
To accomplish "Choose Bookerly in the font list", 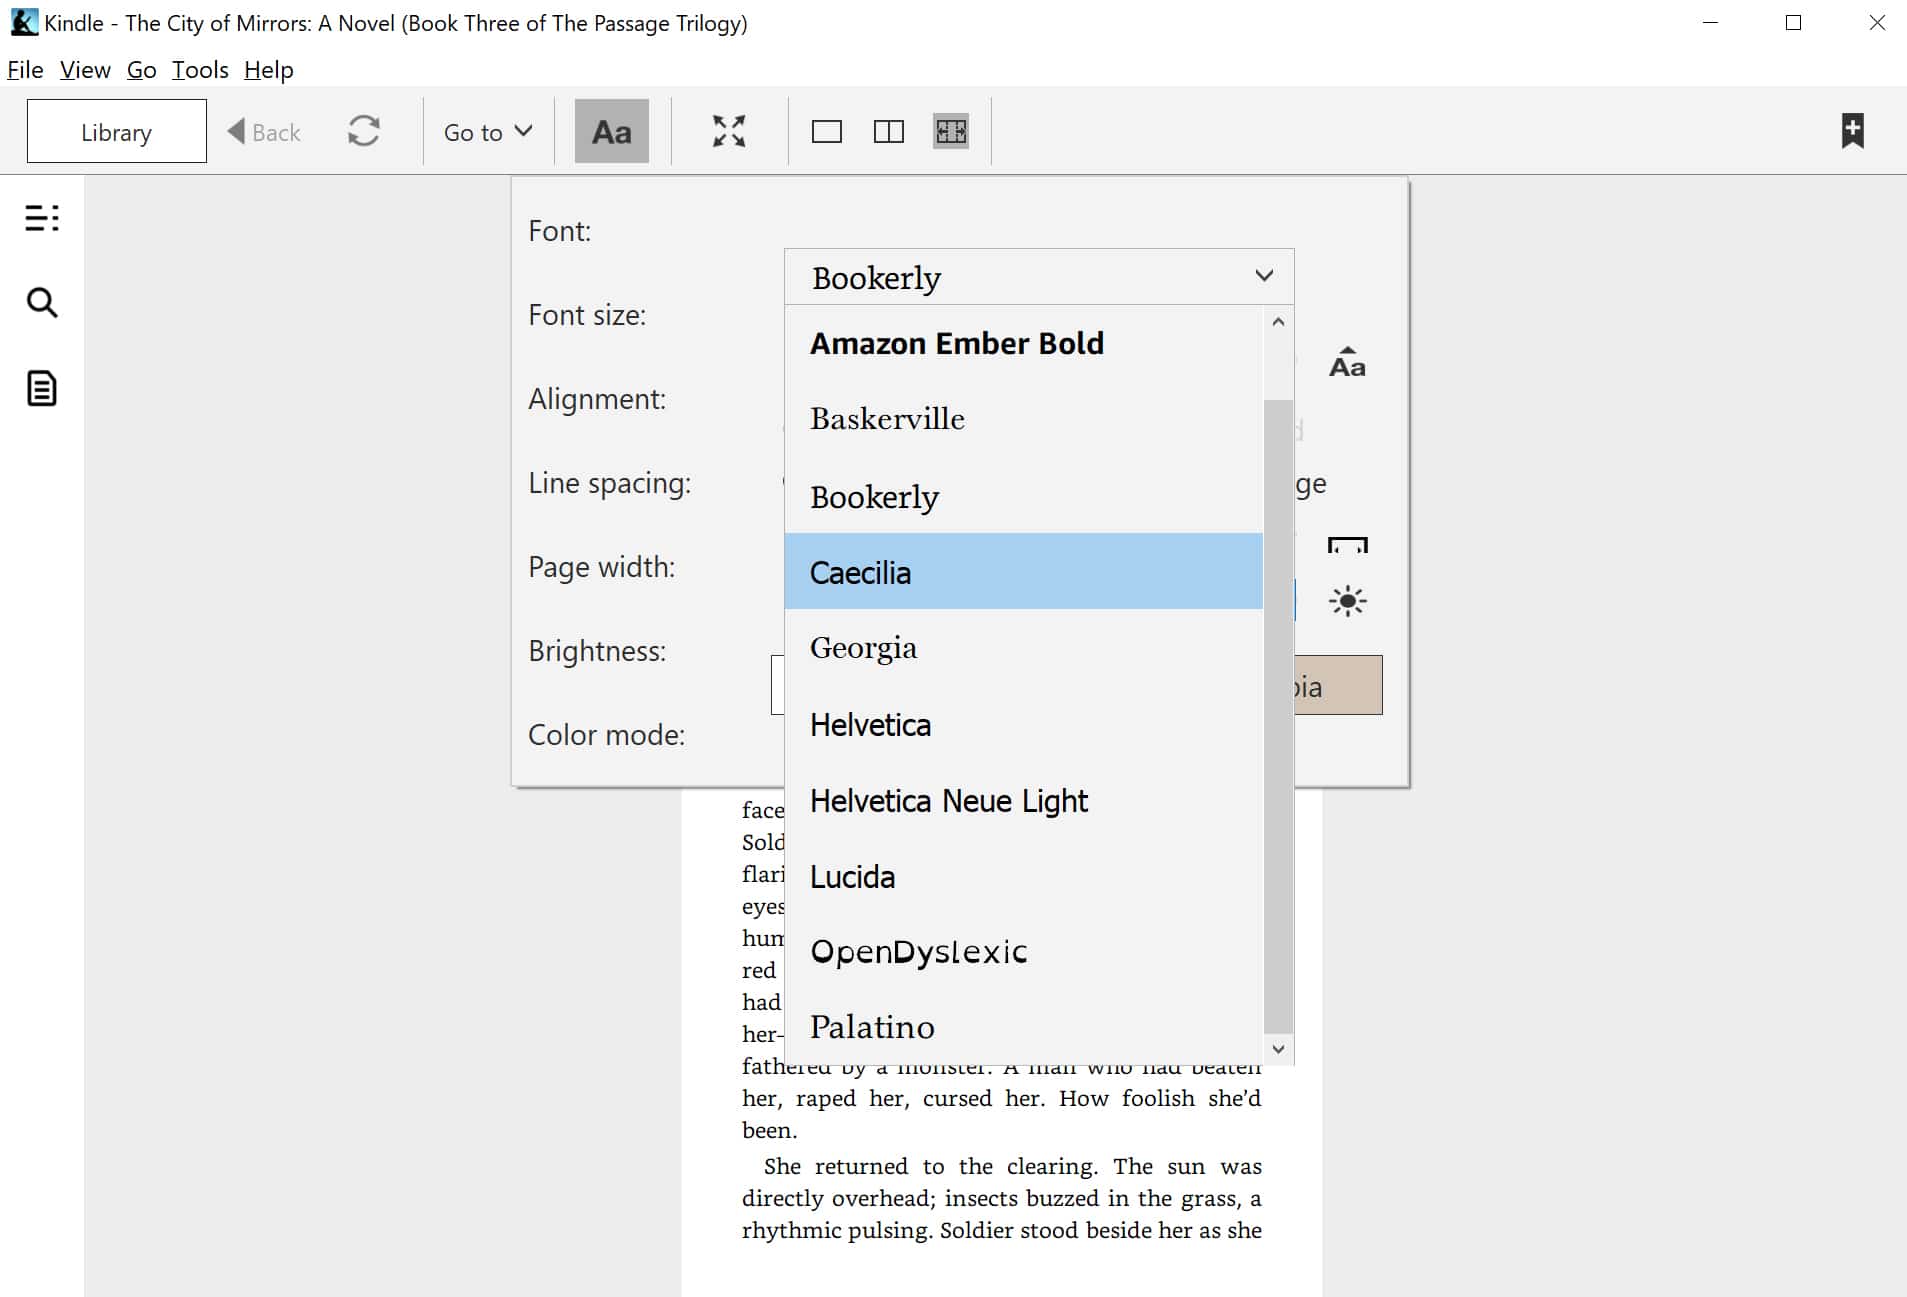I will click(x=1024, y=496).
